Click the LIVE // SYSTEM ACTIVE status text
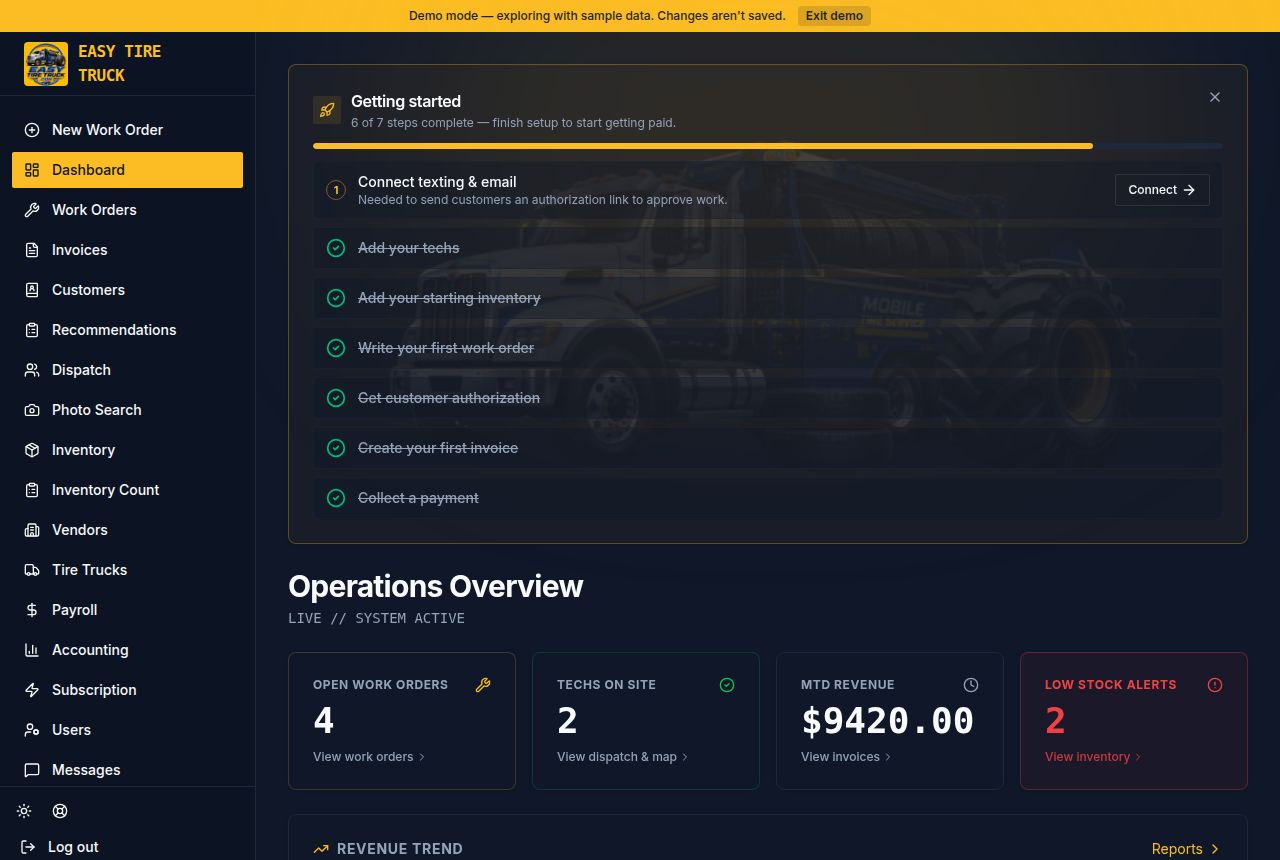 [376, 618]
